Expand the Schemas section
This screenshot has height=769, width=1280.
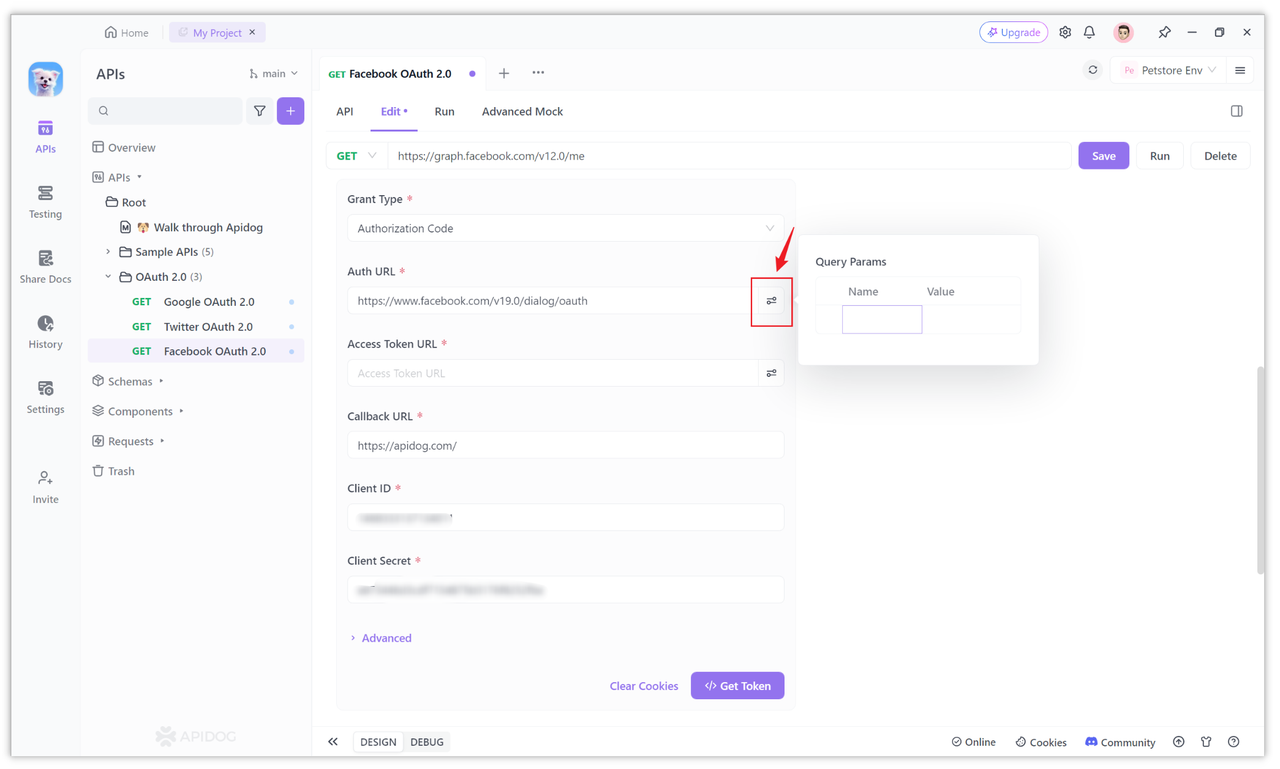tap(161, 382)
